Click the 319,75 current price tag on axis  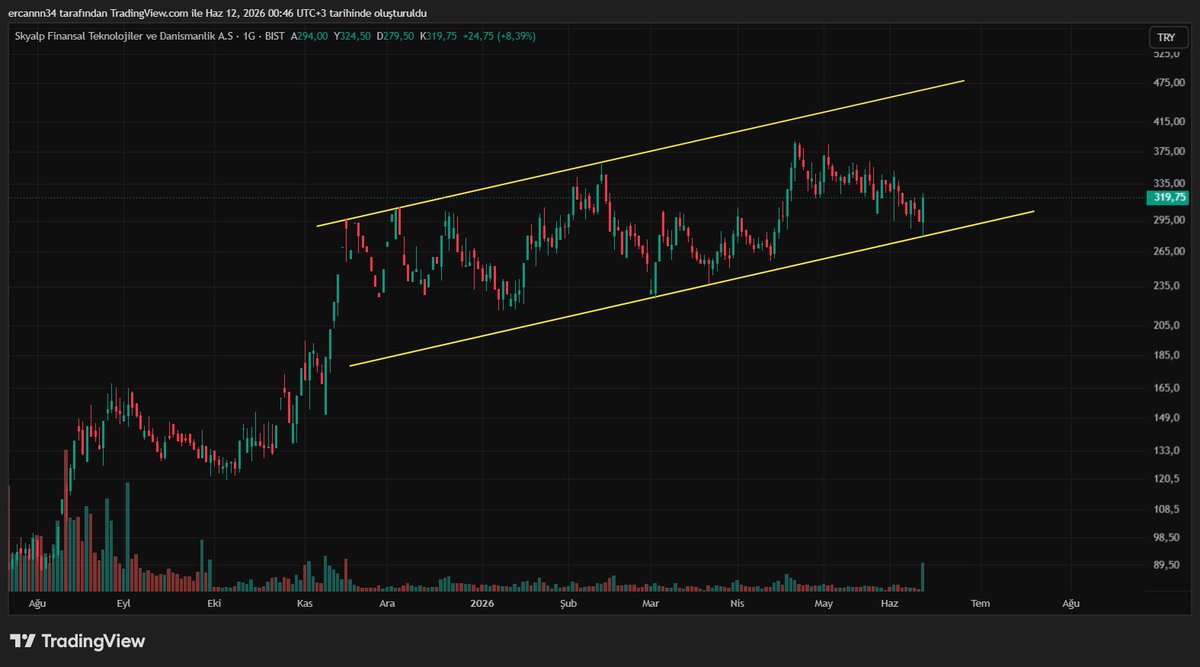pyautogui.click(x=1169, y=198)
